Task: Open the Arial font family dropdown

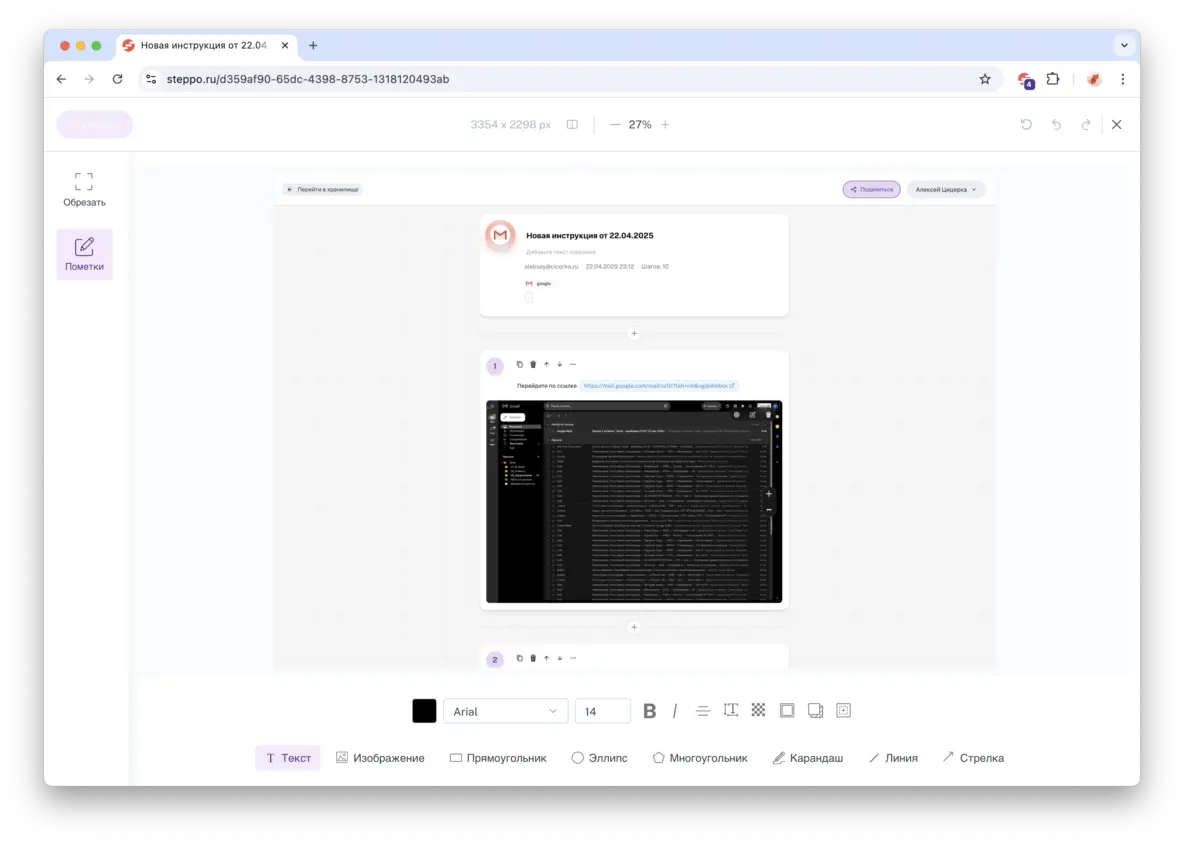Action: coord(505,710)
